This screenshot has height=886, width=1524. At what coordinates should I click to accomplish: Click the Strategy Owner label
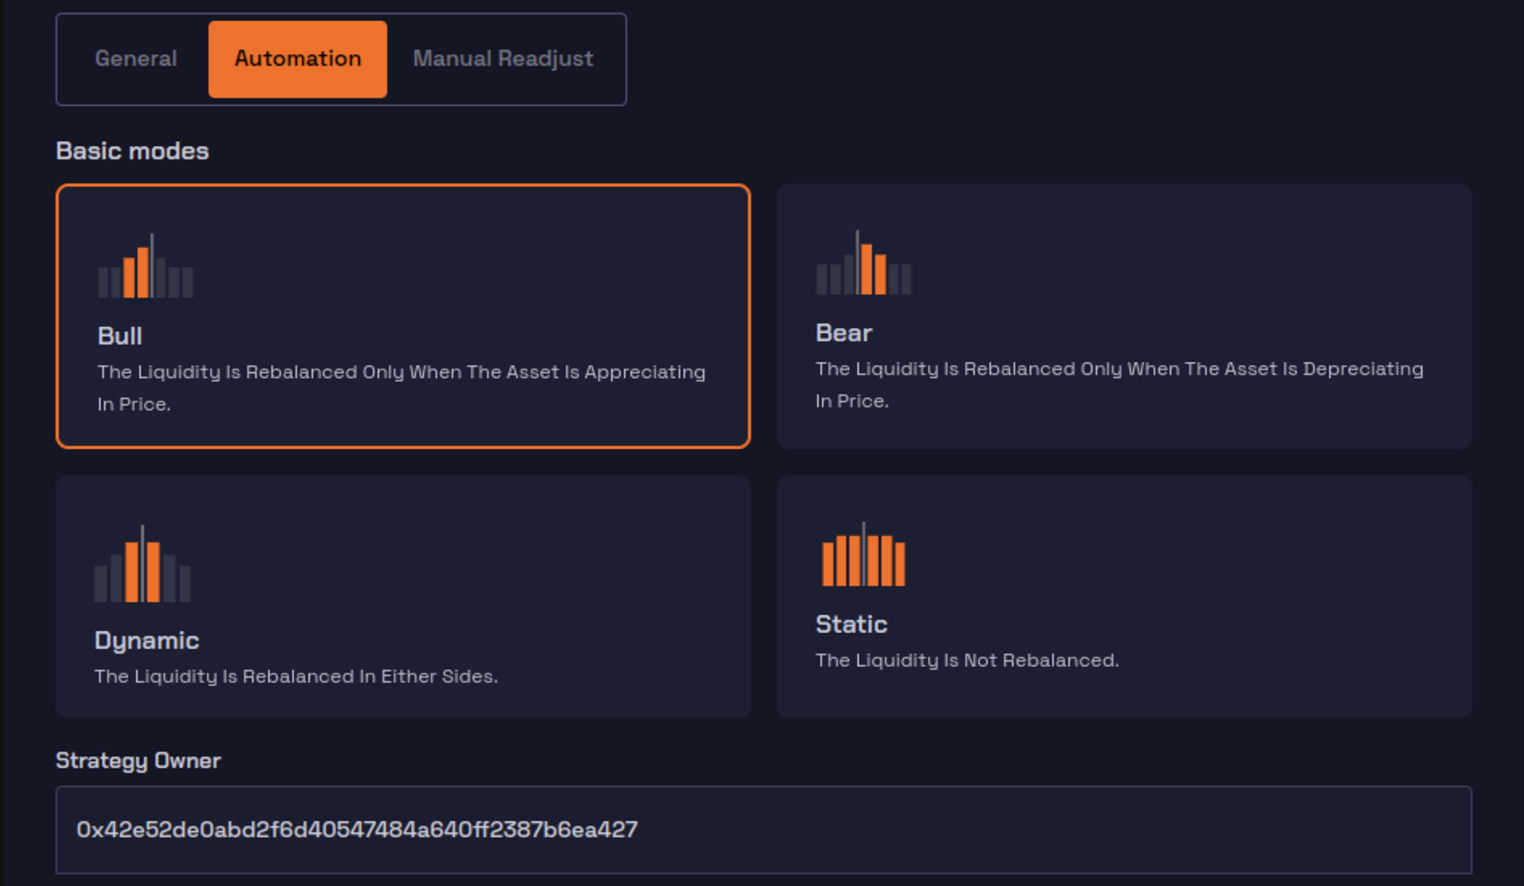pos(138,761)
